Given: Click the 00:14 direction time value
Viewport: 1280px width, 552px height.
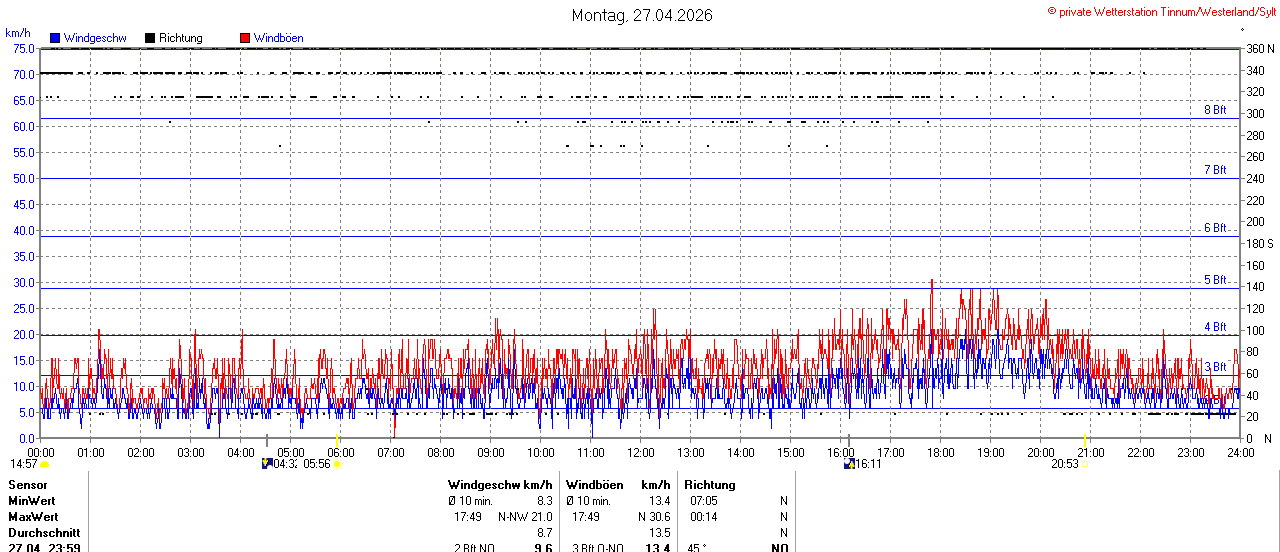Looking at the screenshot, I should tap(702, 517).
